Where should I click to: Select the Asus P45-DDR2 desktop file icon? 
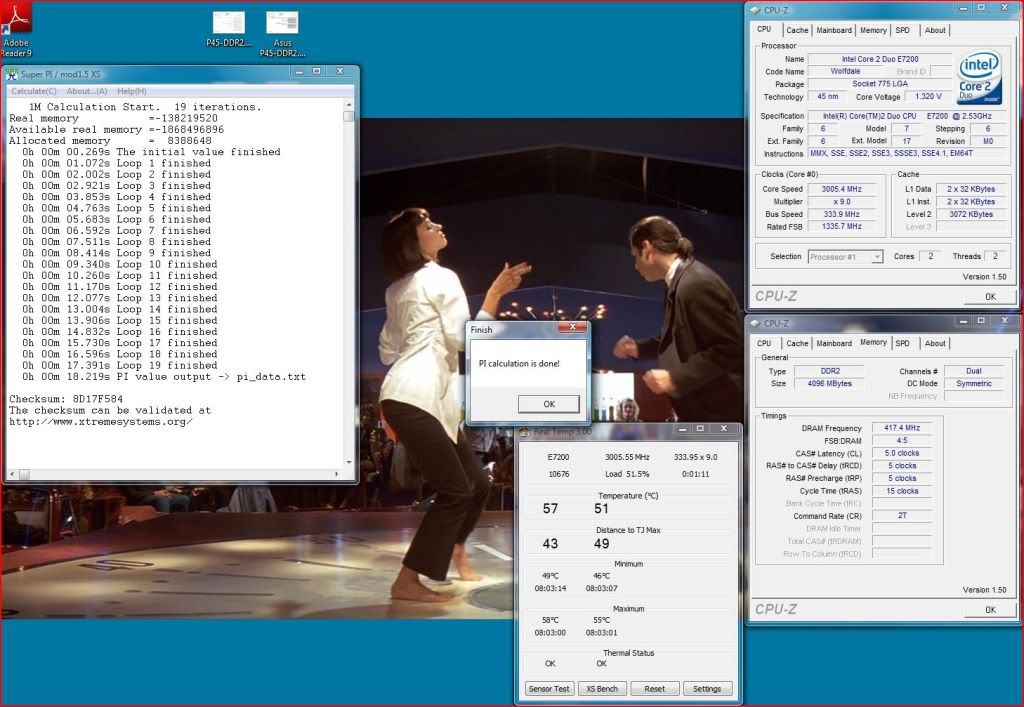(x=282, y=34)
